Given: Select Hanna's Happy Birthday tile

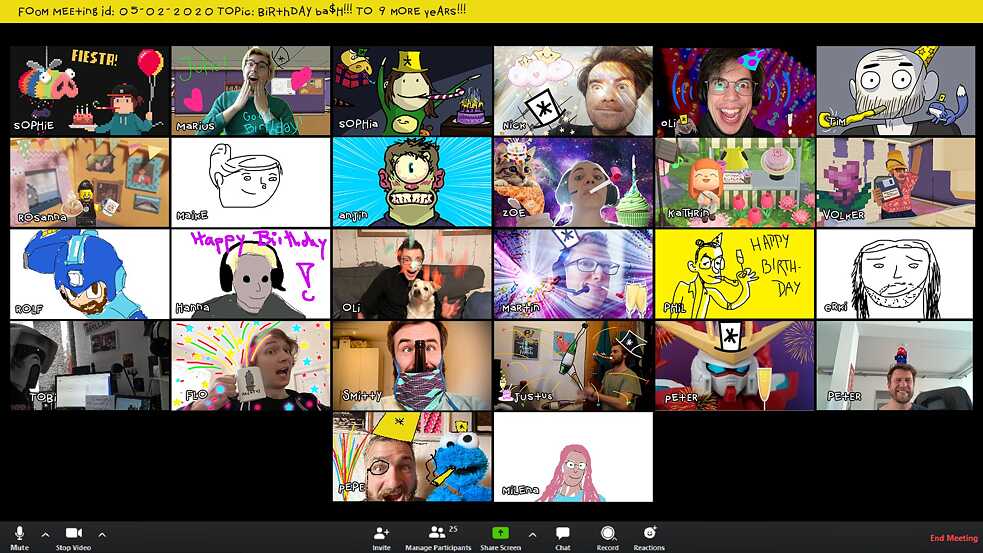Looking at the screenshot, I should pyautogui.click(x=251, y=274).
